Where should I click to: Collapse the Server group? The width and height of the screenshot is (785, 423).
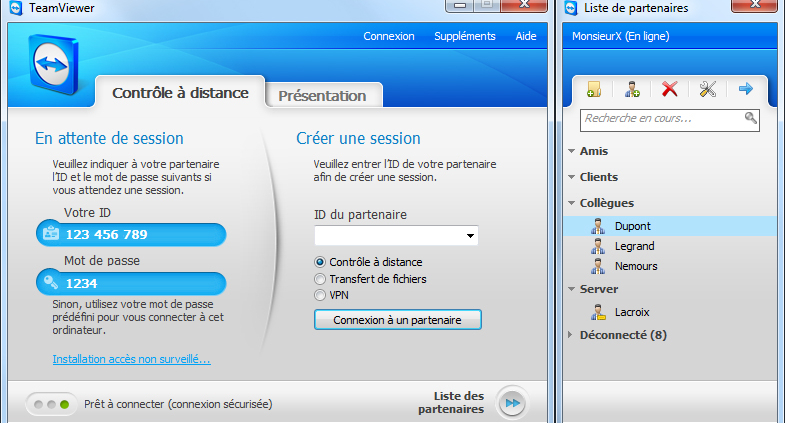pyautogui.click(x=572, y=289)
